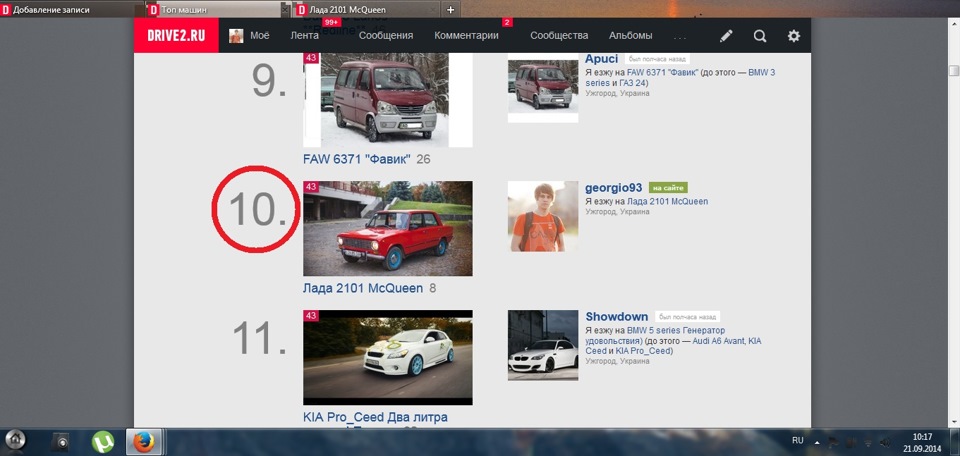The height and width of the screenshot is (456, 960).
Task: Open KIA Pro_Ceed link in Showdown description
Action: [643, 351]
